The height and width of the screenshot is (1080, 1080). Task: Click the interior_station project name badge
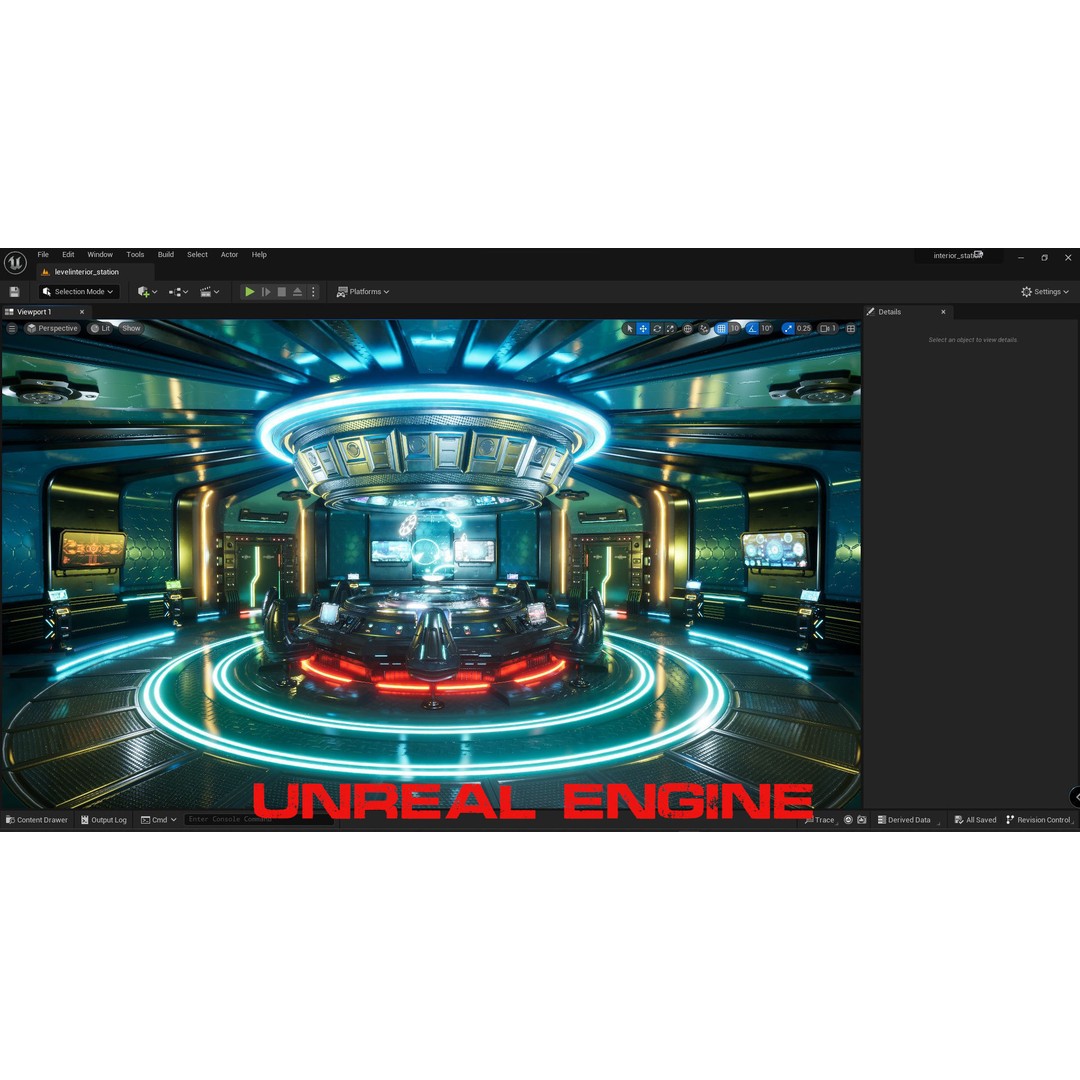coord(958,256)
